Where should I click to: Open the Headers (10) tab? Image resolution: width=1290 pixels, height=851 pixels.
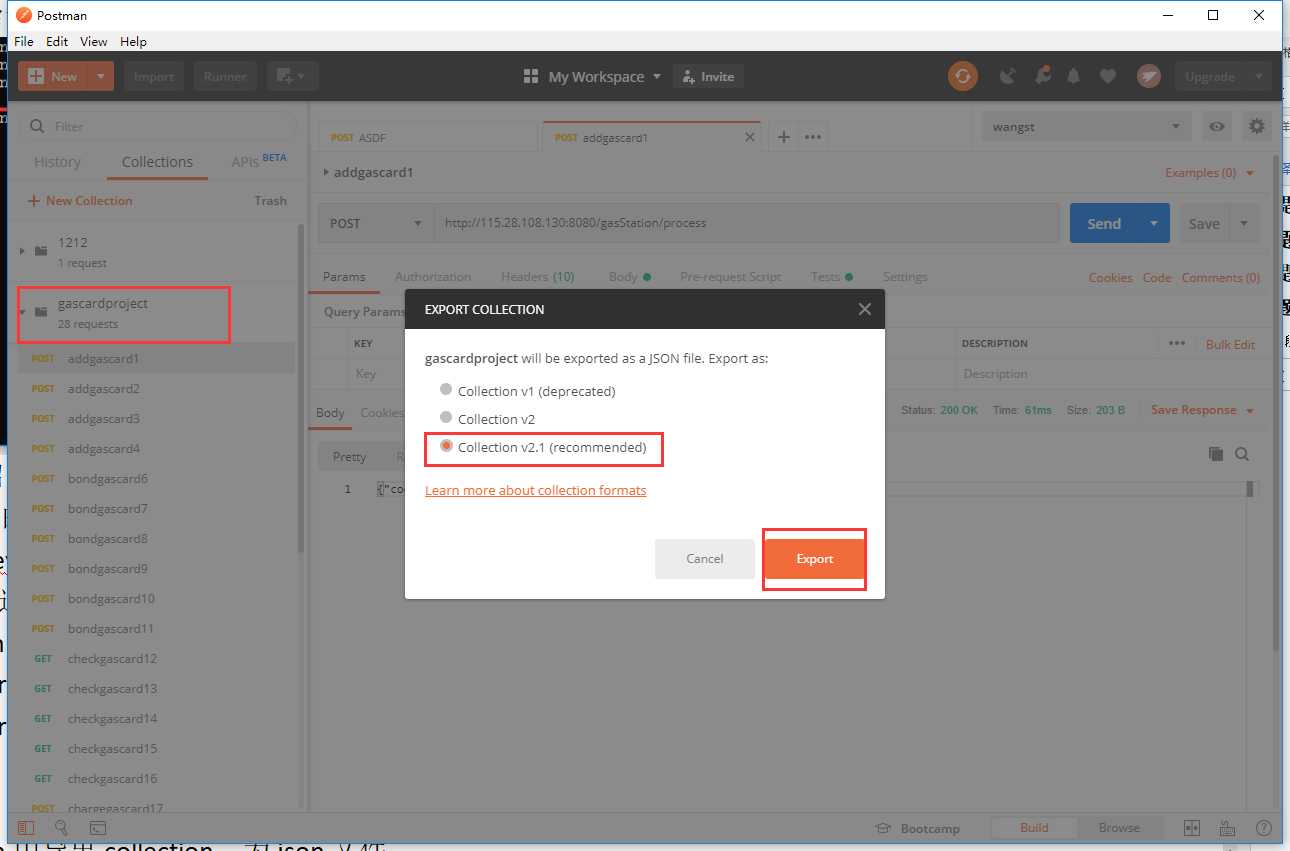tap(538, 277)
